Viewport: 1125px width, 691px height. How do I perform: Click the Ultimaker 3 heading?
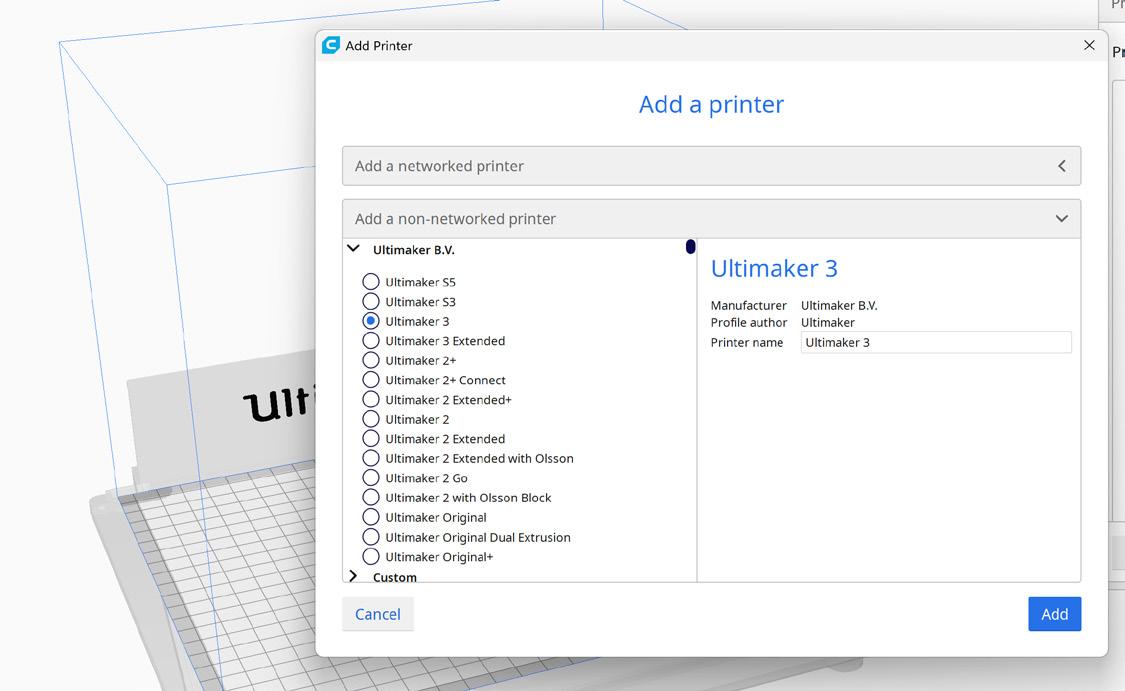[x=774, y=268]
